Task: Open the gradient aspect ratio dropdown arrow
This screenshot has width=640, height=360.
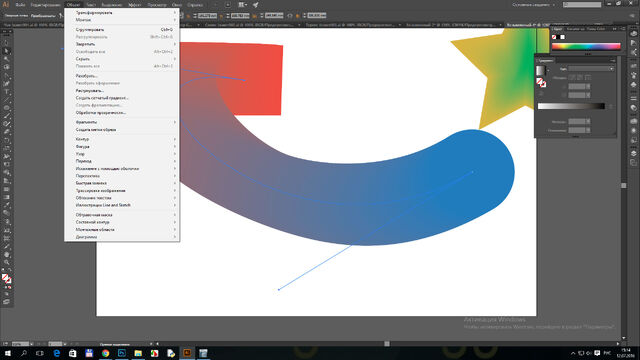Action: [x=588, y=95]
